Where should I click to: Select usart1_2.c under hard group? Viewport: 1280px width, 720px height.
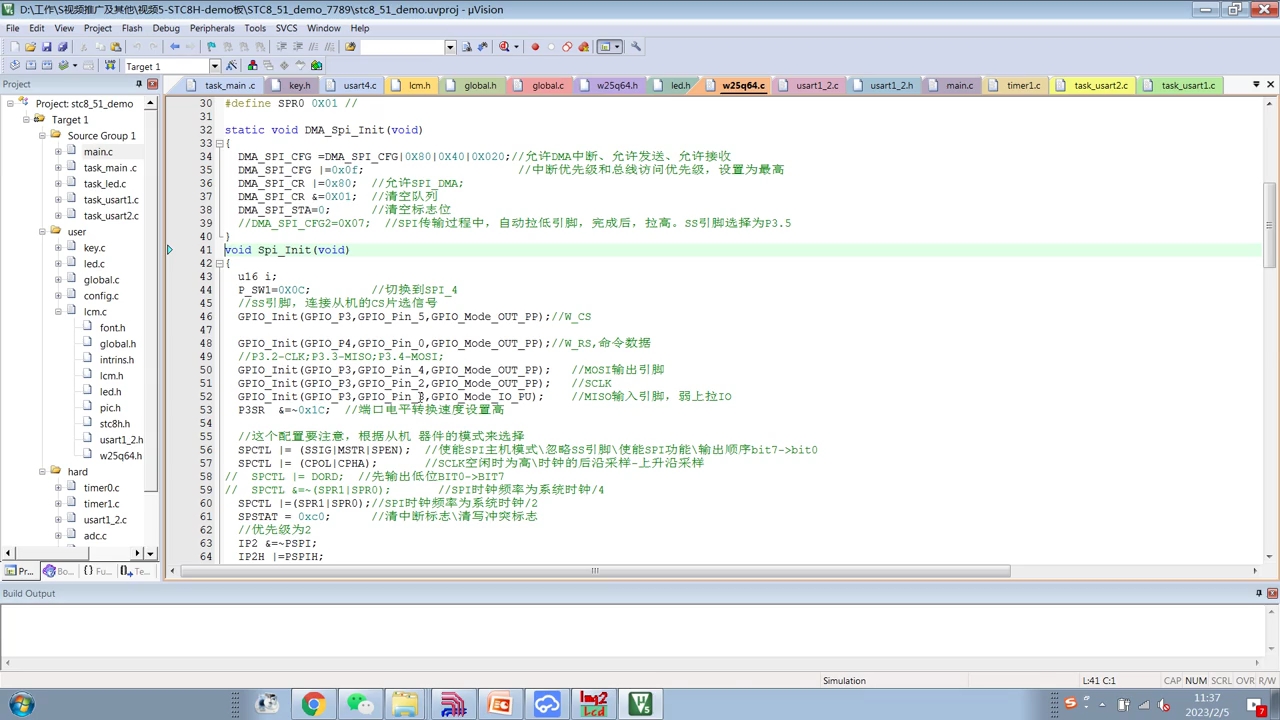[104, 519]
